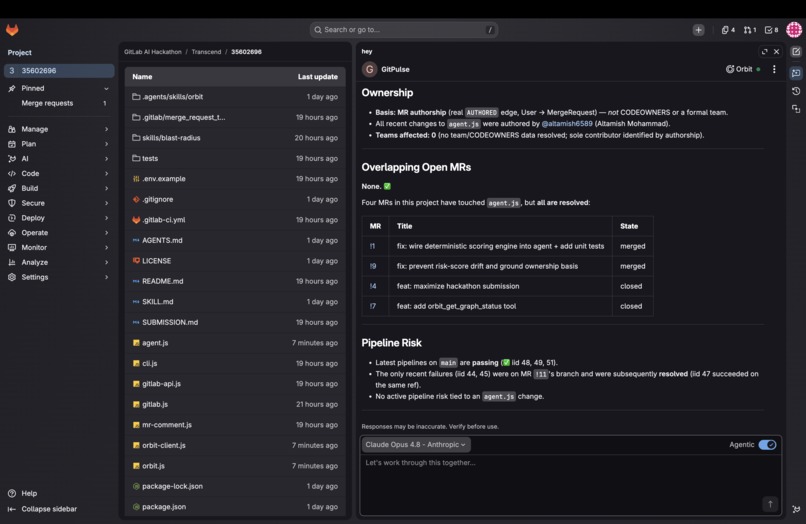Open the orbit-client.js file
The image size is (806, 524).
163,445
